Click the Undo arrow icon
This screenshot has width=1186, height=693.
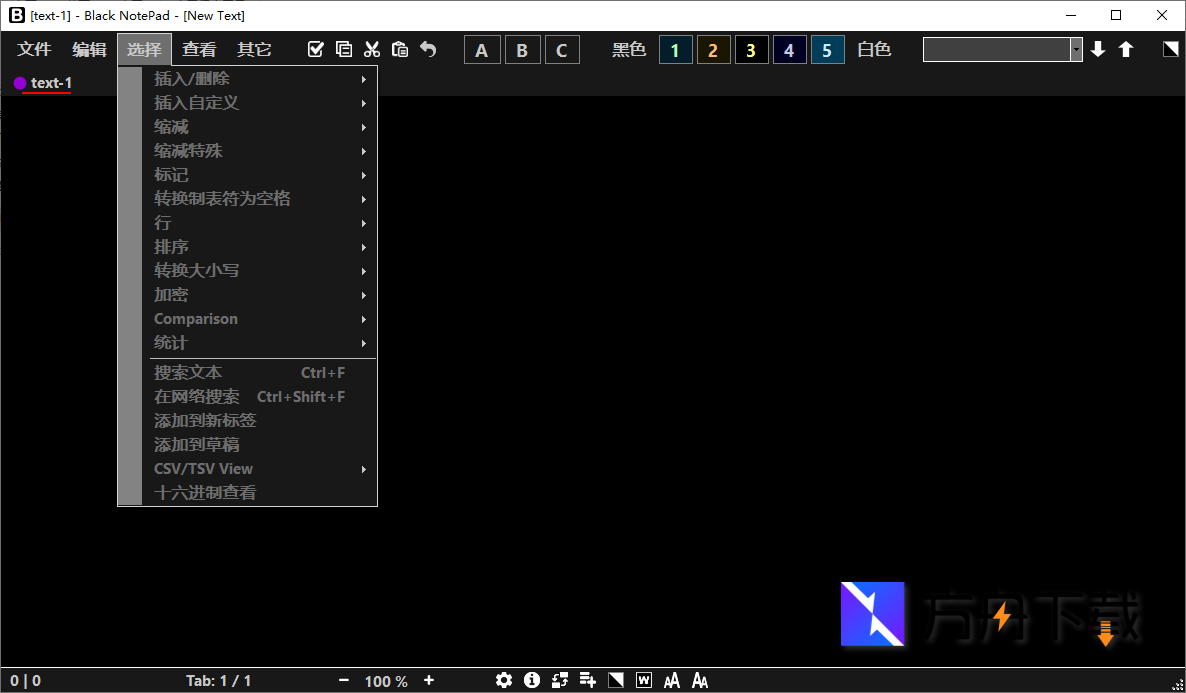(428, 48)
